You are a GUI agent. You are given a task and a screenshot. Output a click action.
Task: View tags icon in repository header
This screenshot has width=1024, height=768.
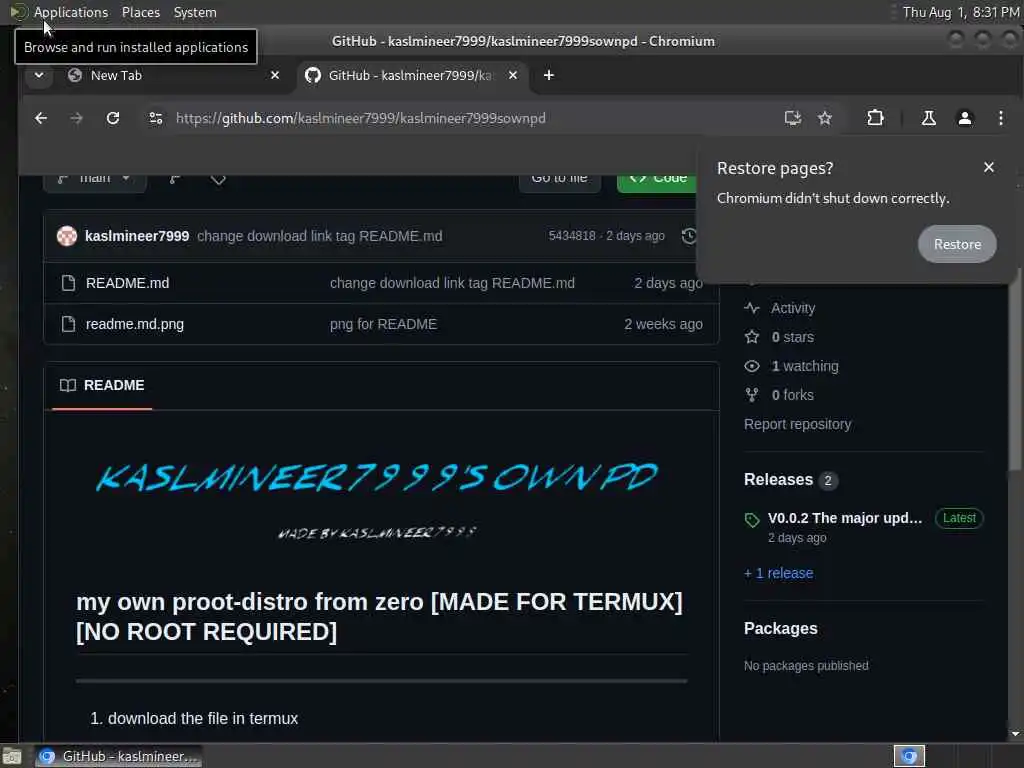click(218, 179)
